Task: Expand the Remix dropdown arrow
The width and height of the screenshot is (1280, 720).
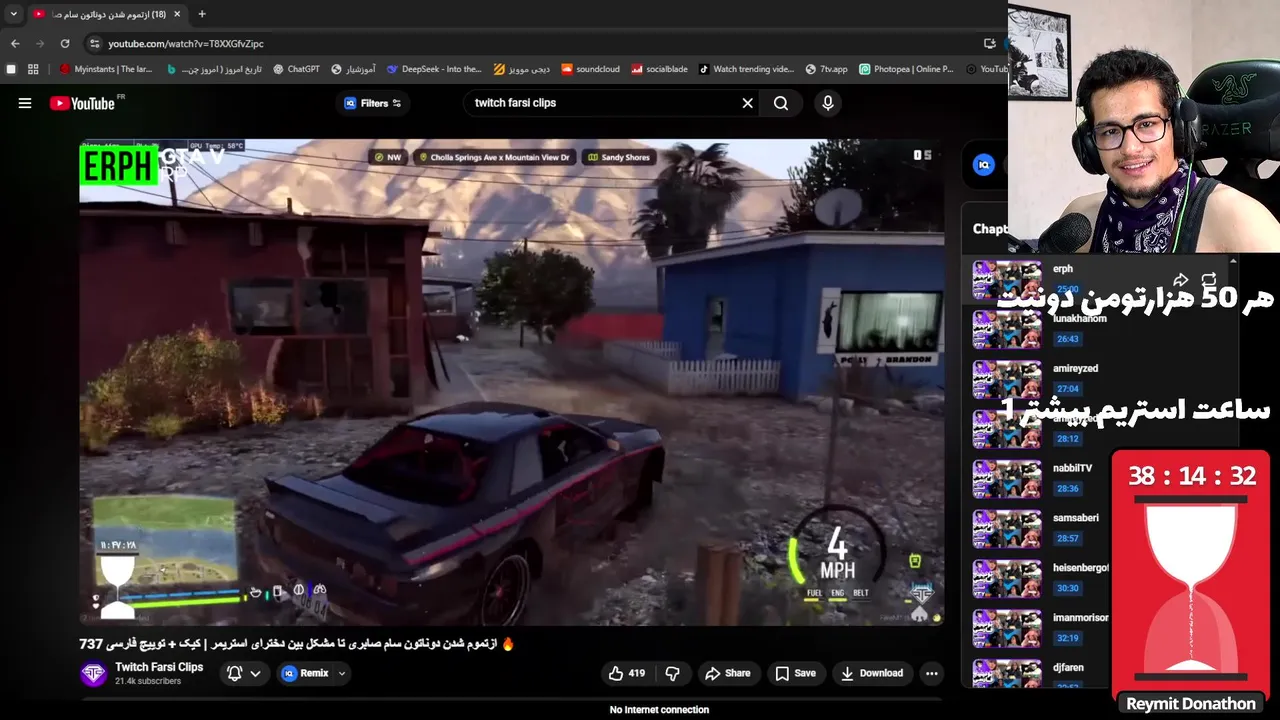Action: [x=341, y=673]
